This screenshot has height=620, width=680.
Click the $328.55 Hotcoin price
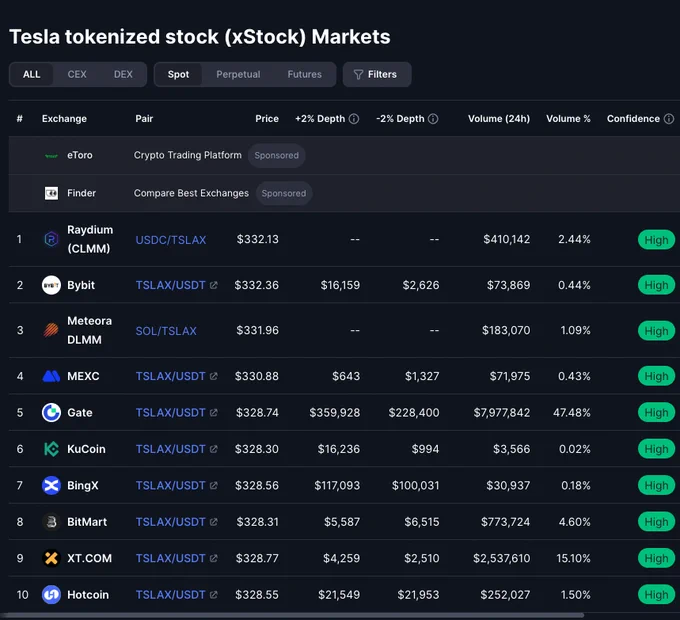[x=257, y=595]
